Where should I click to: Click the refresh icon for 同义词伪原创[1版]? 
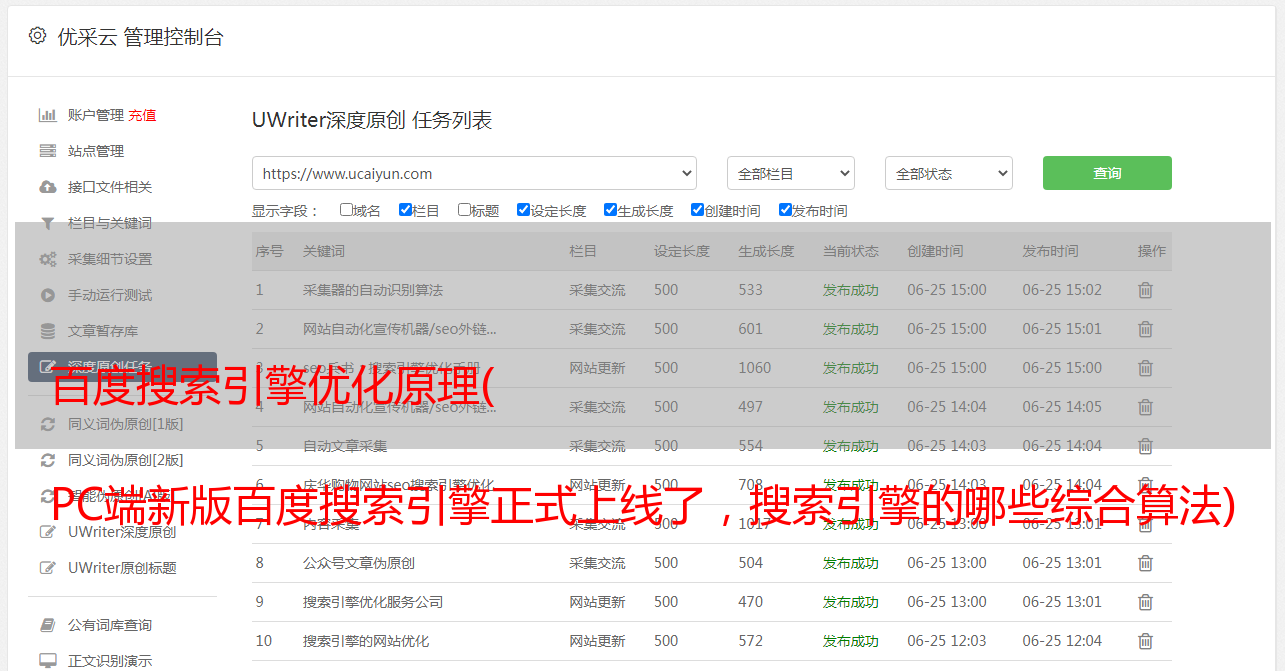[47, 424]
